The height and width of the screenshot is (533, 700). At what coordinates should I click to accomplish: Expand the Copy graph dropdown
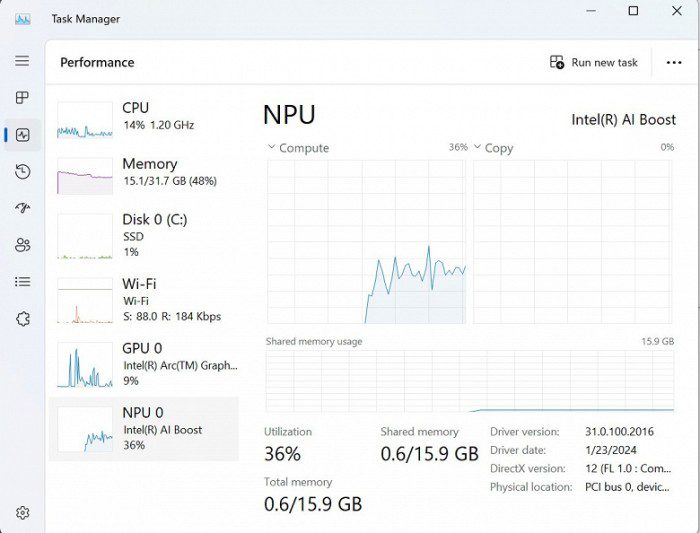click(478, 148)
